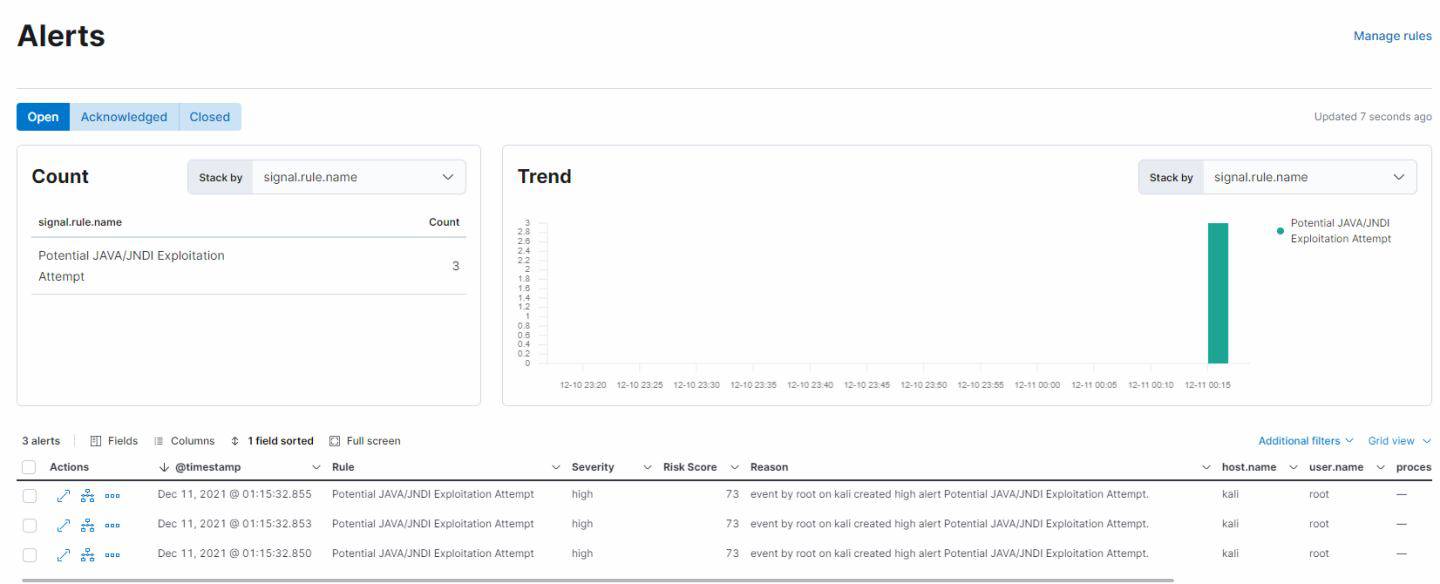Image resolution: width=1440 pixels, height=584 pixels.
Task: Expand alert details for the 01:15:32.853 row
Action: 63,524
